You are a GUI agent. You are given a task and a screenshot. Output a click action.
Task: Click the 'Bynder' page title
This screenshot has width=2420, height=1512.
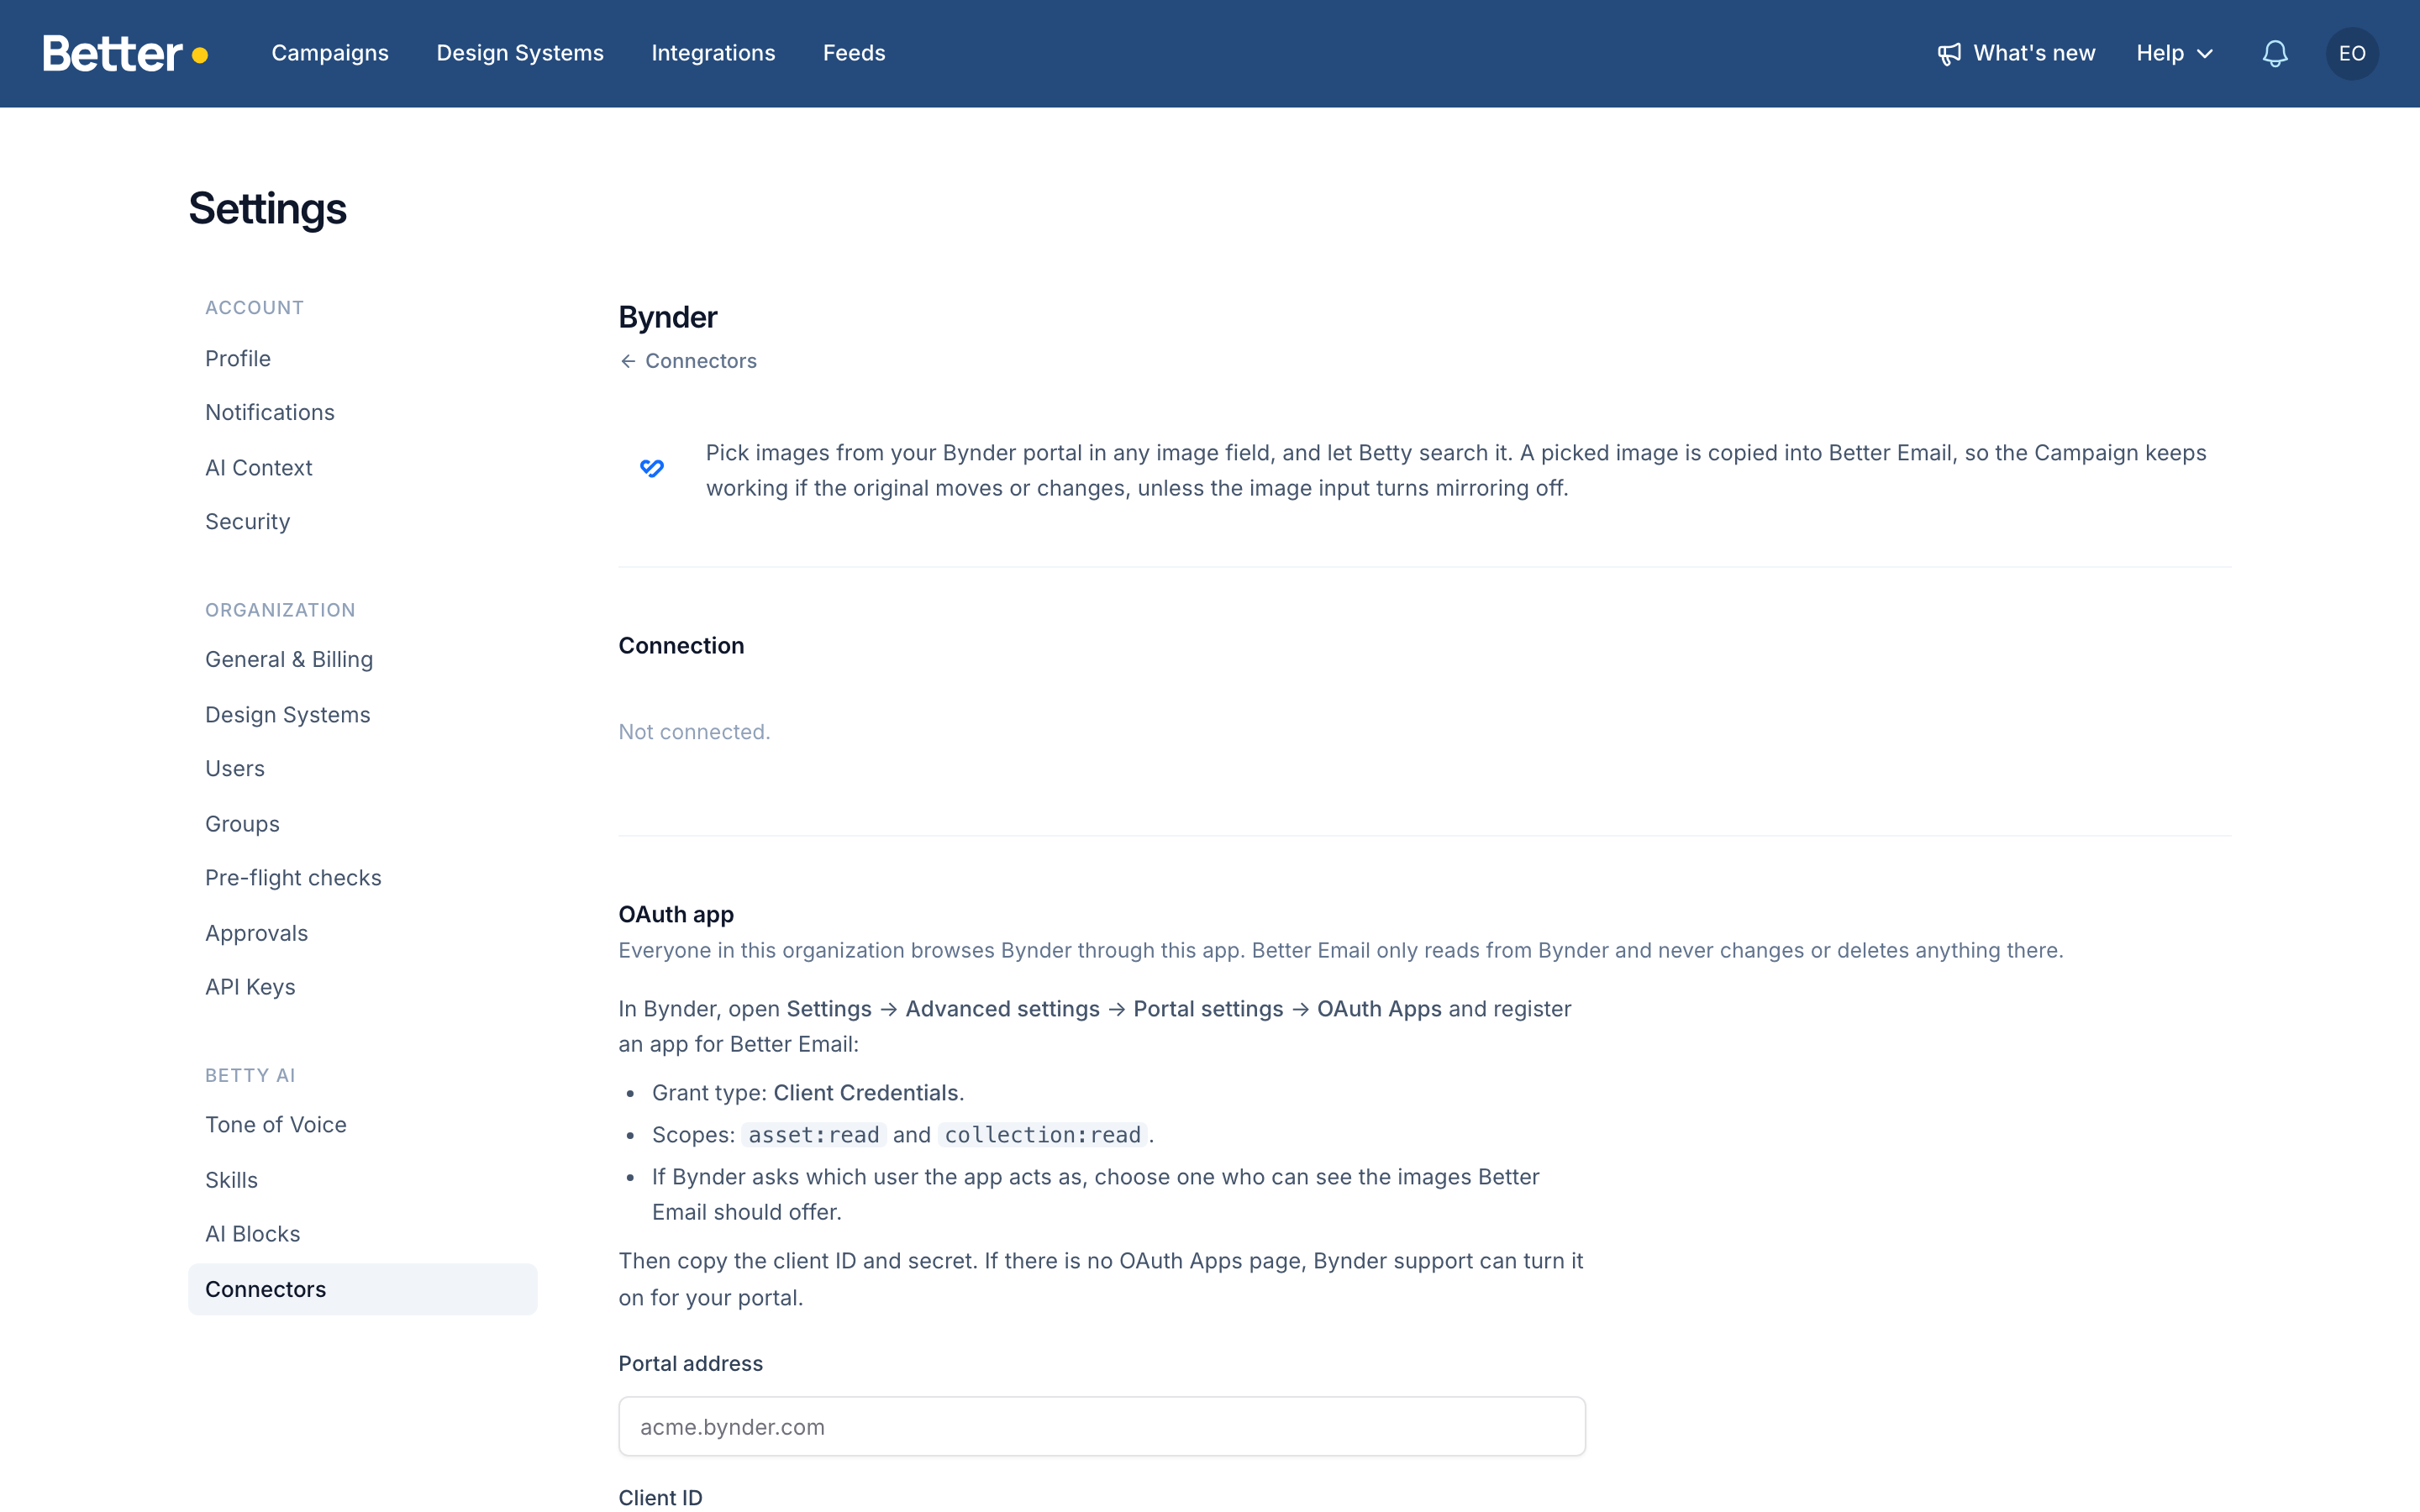click(x=668, y=317)
